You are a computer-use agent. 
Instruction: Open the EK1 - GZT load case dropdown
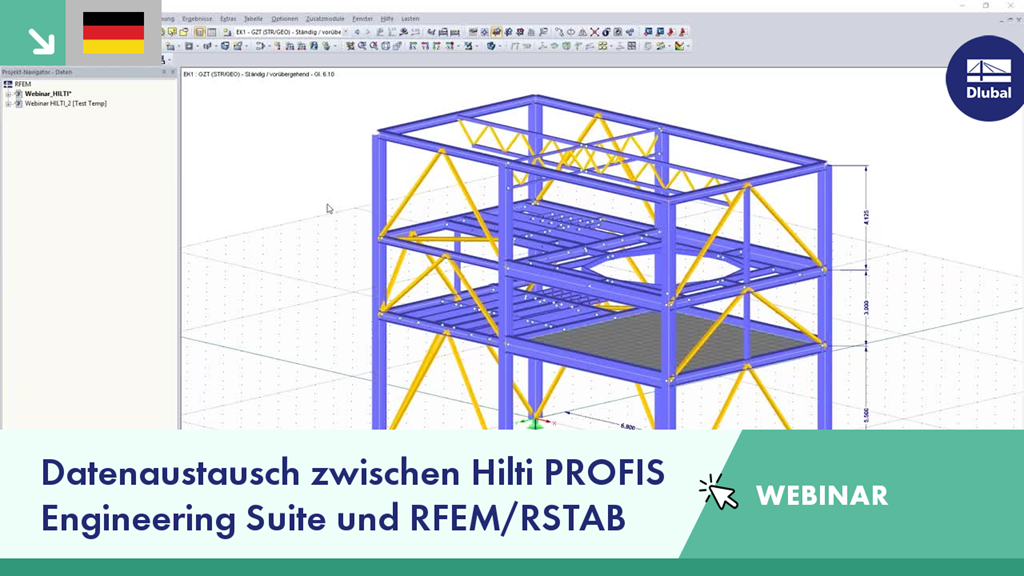click(291, 32)
